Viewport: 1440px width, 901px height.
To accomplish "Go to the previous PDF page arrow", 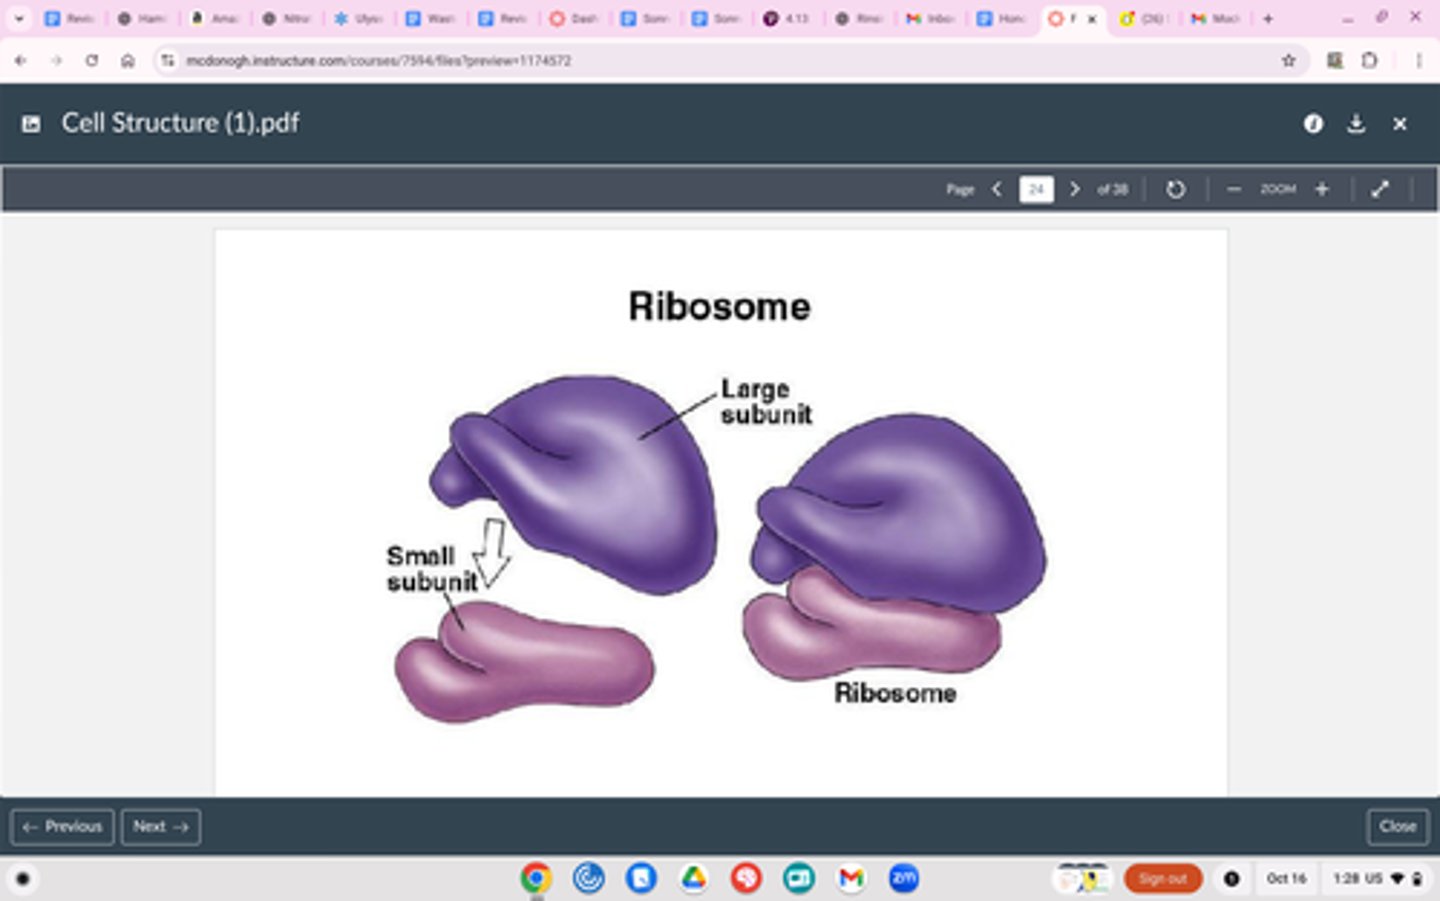I will tap(997, 189).
